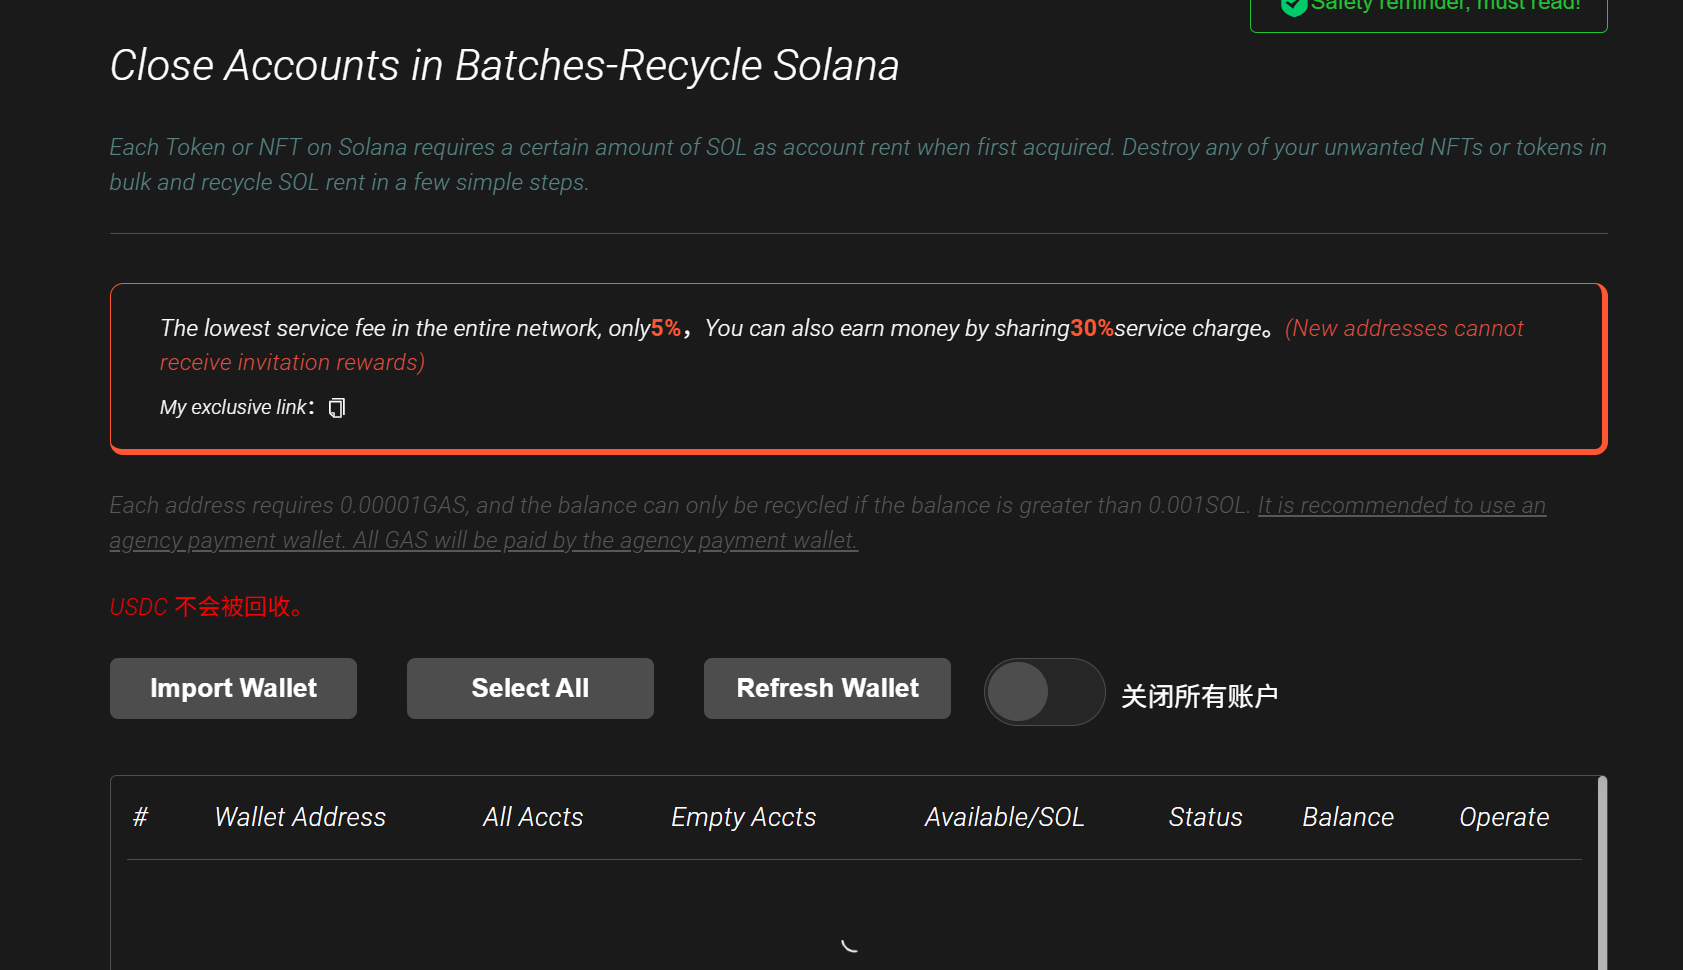Image resolution: width=1683 pixels, height=970 pixels.
Task: Click the USDC 不会被回收 warning text
Action: [205, 606]
